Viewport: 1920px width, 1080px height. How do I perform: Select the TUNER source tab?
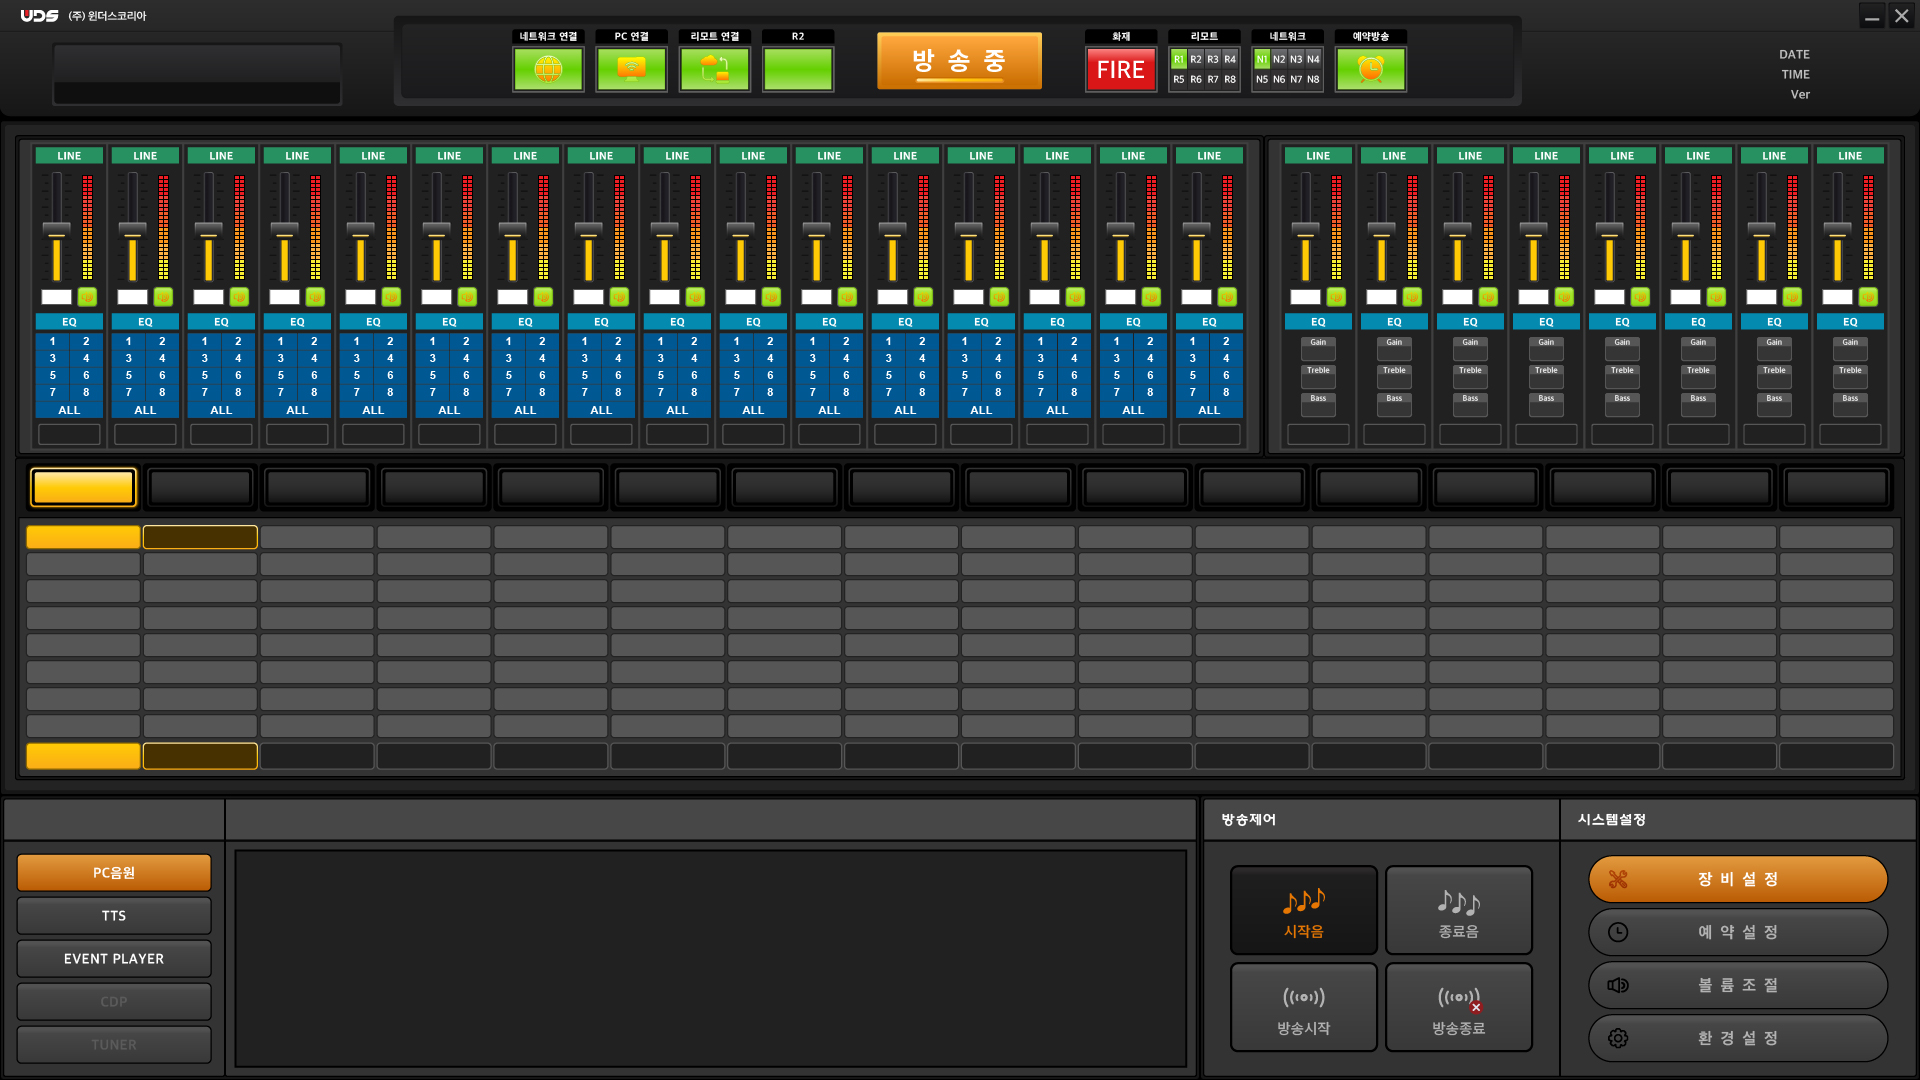(x=114, y=1045)
